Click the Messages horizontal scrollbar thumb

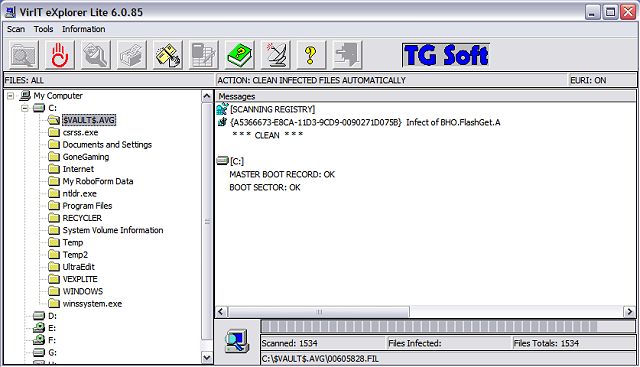click(318, 312)
